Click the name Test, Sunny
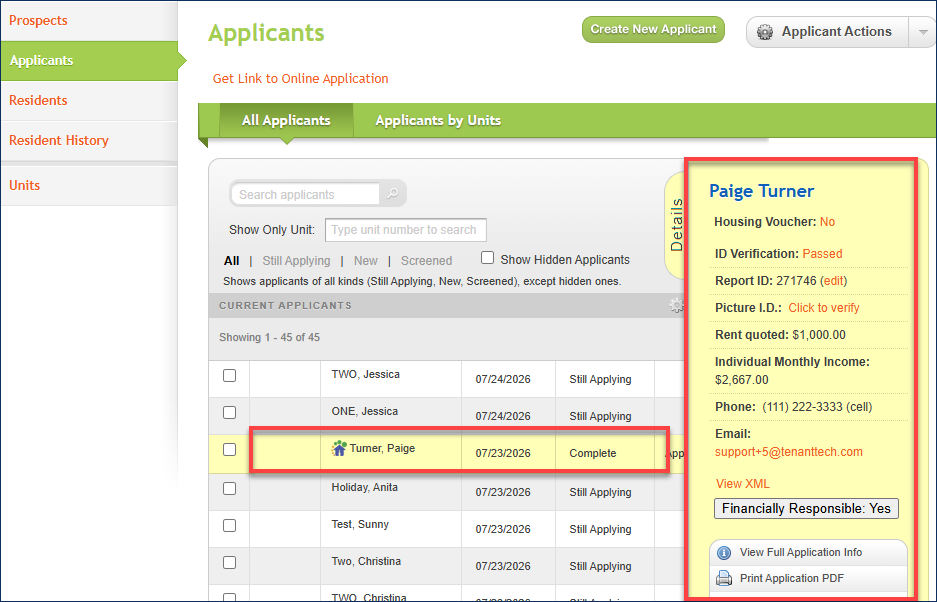937x602 pixels. coord(360,524)
